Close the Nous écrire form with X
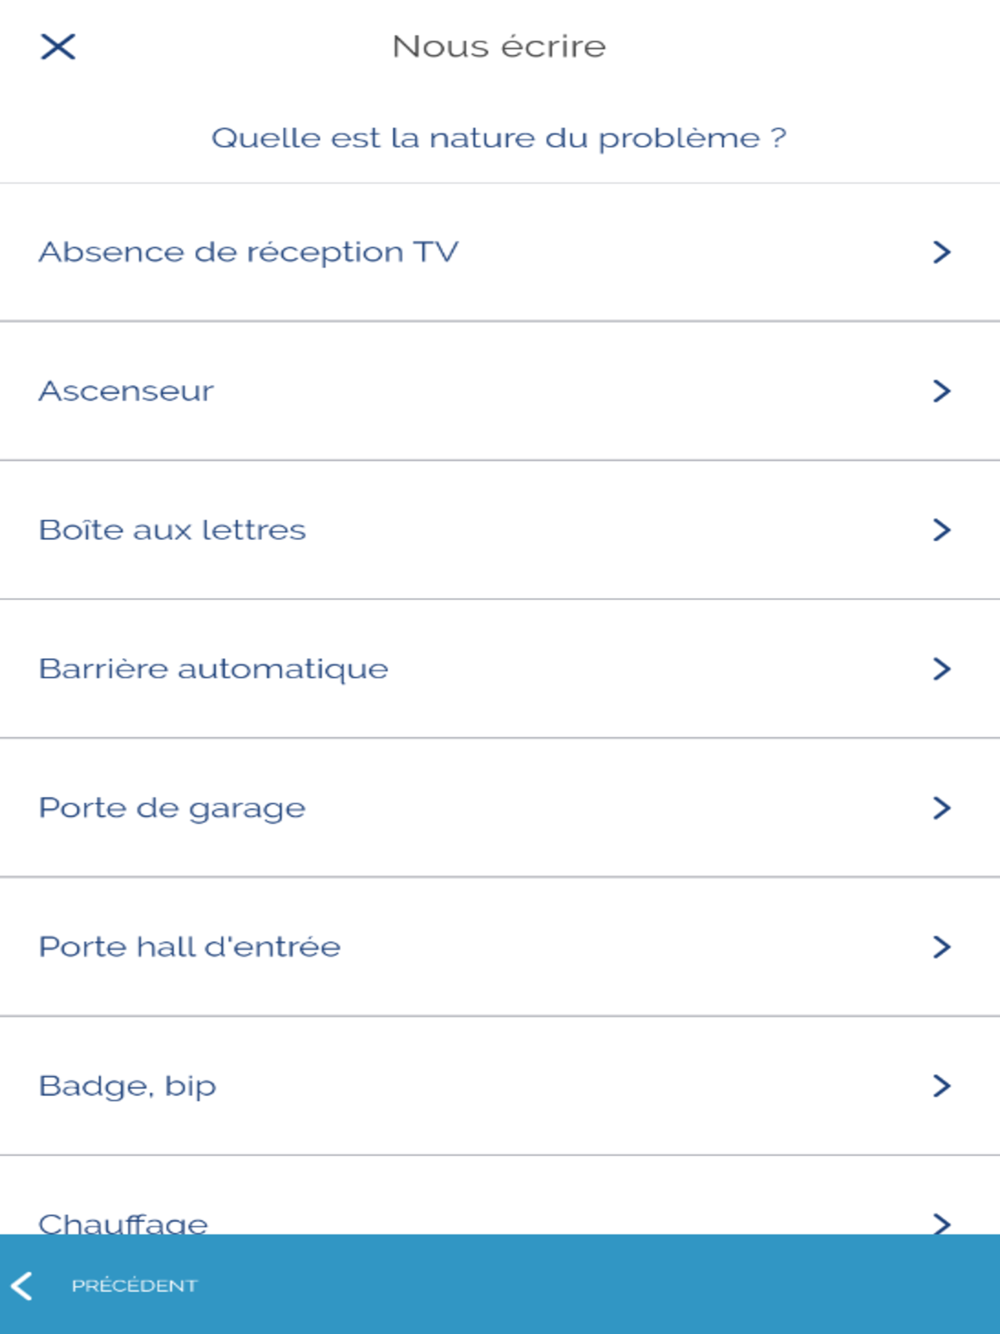Image resolution: width=1000 pixels, height=1334 pixels. pyautogui.click(x=58, y=46)
